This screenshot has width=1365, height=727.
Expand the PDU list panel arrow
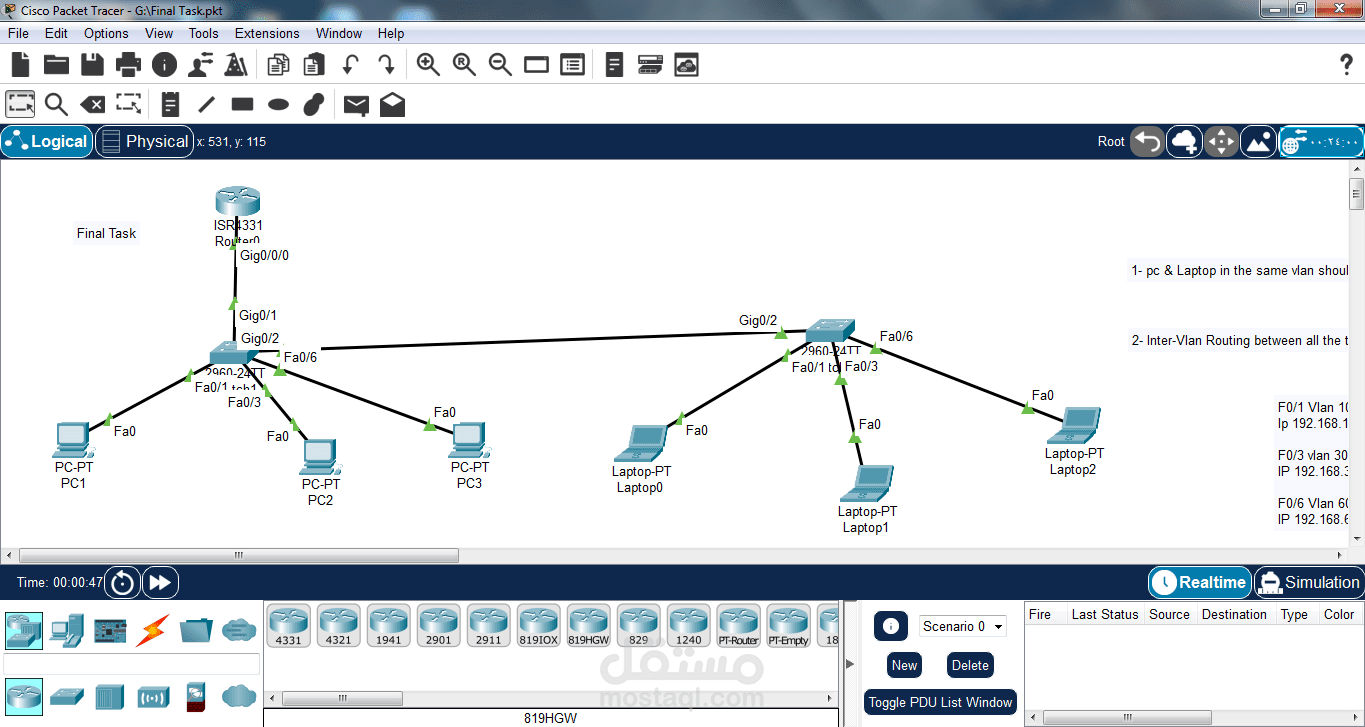(x=851, y=663)
